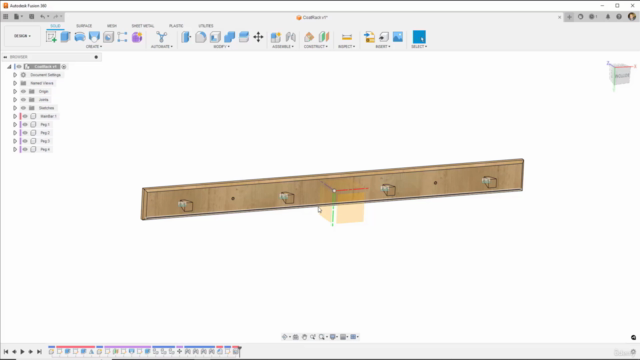Toggle visibility of Peg 2 component
640x360 pixels.
tap(25, 133)
